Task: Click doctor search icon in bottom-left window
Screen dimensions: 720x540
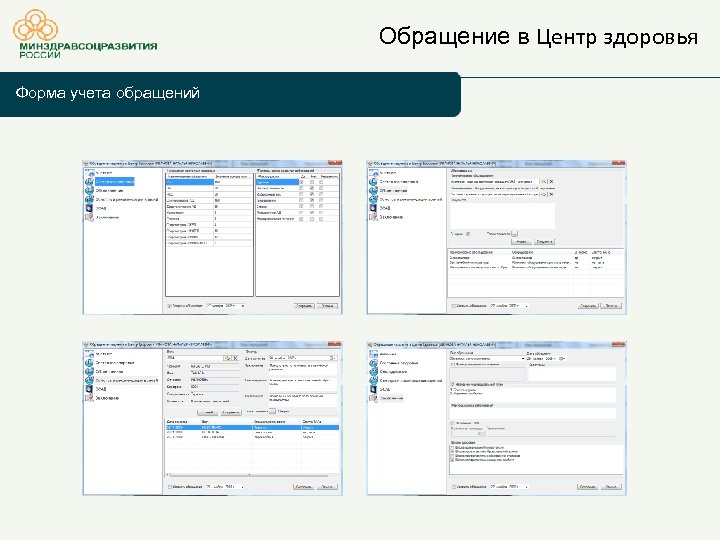Action: [227, 357]
